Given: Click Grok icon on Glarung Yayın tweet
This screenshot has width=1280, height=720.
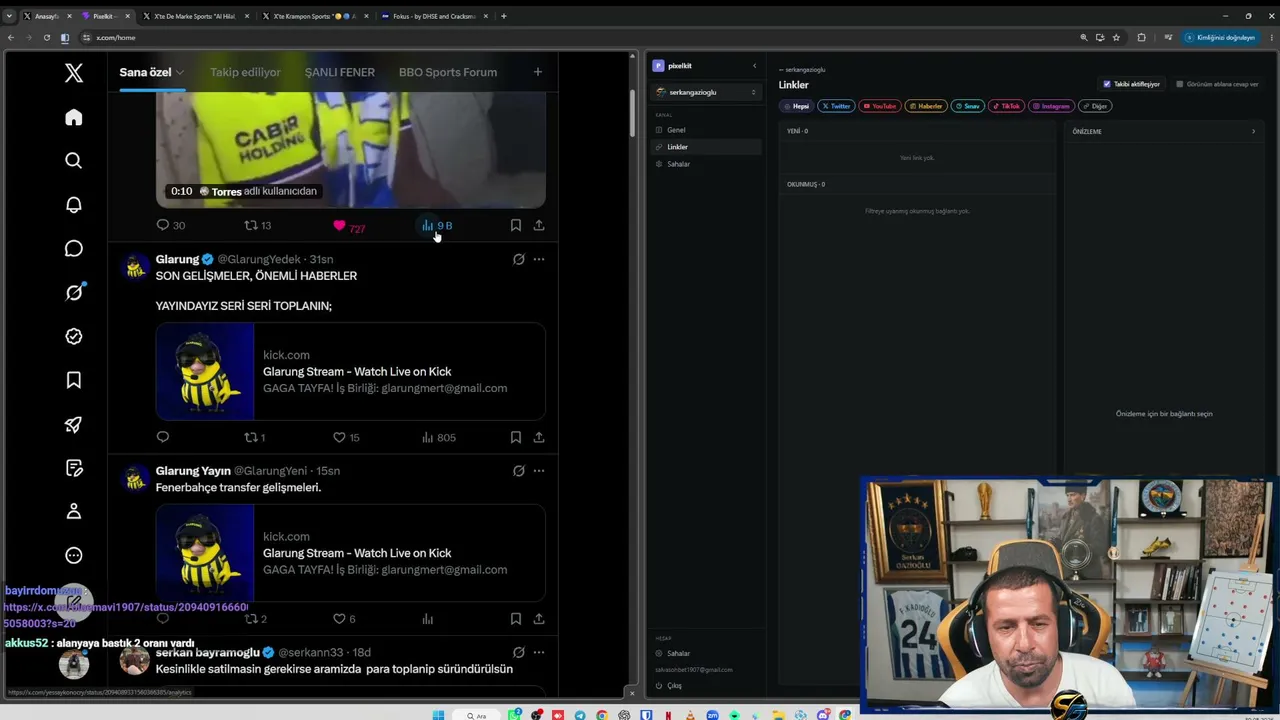Looking at the screenshot, I should point(519,471).
